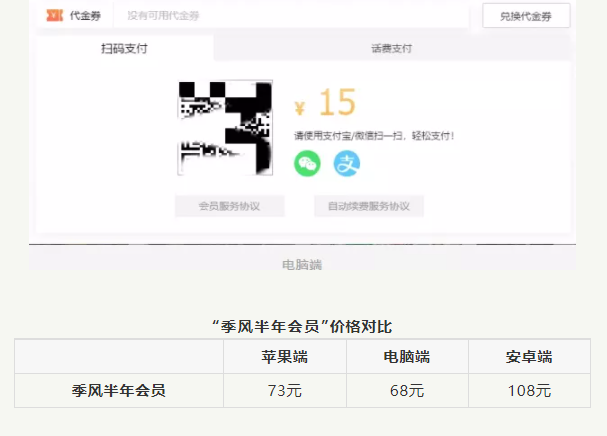
Task: Click the 代金券 label text
Action: tap(85, 16)
